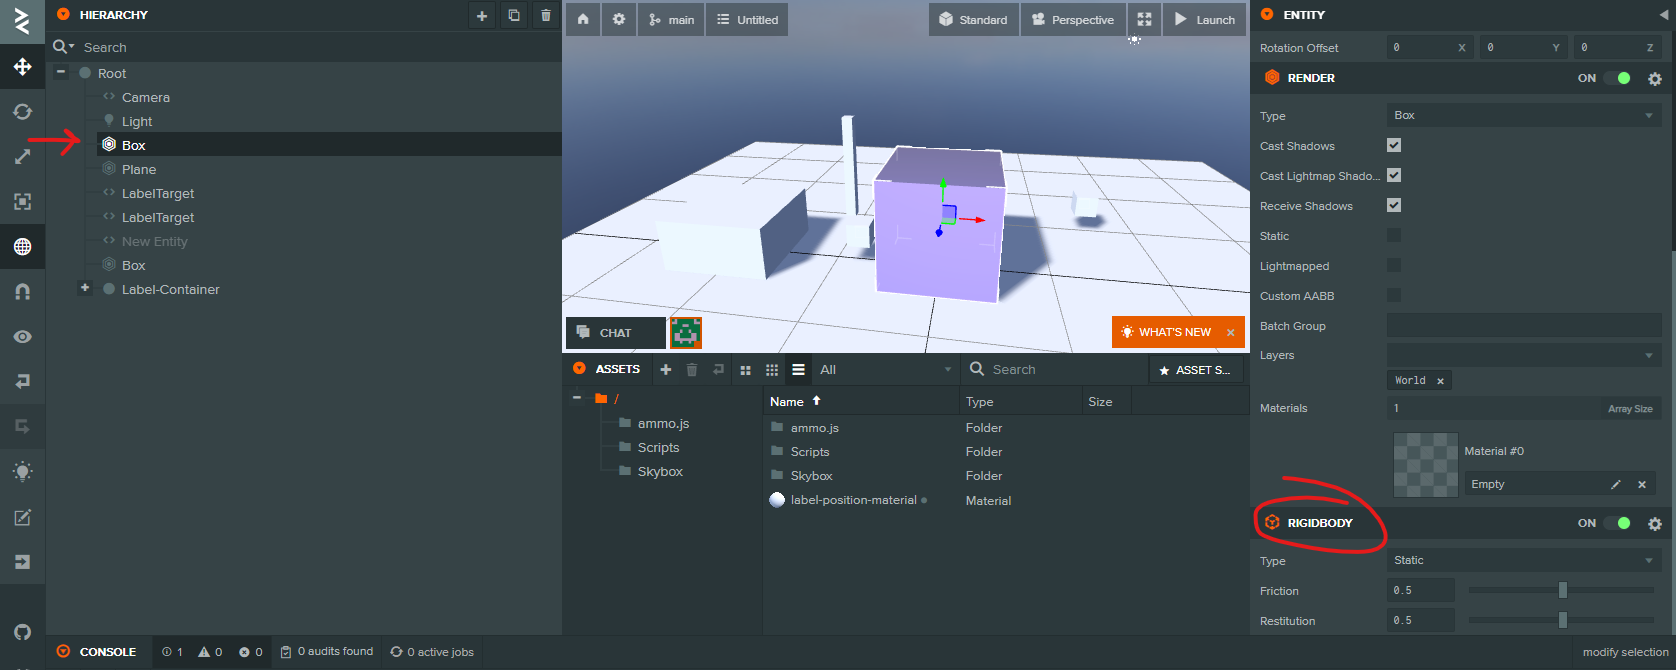The width and height of the screenshot is (1676, 670).
Task: Duplicate entity using Hierarchy copy icon
Action: pos(513,15)
